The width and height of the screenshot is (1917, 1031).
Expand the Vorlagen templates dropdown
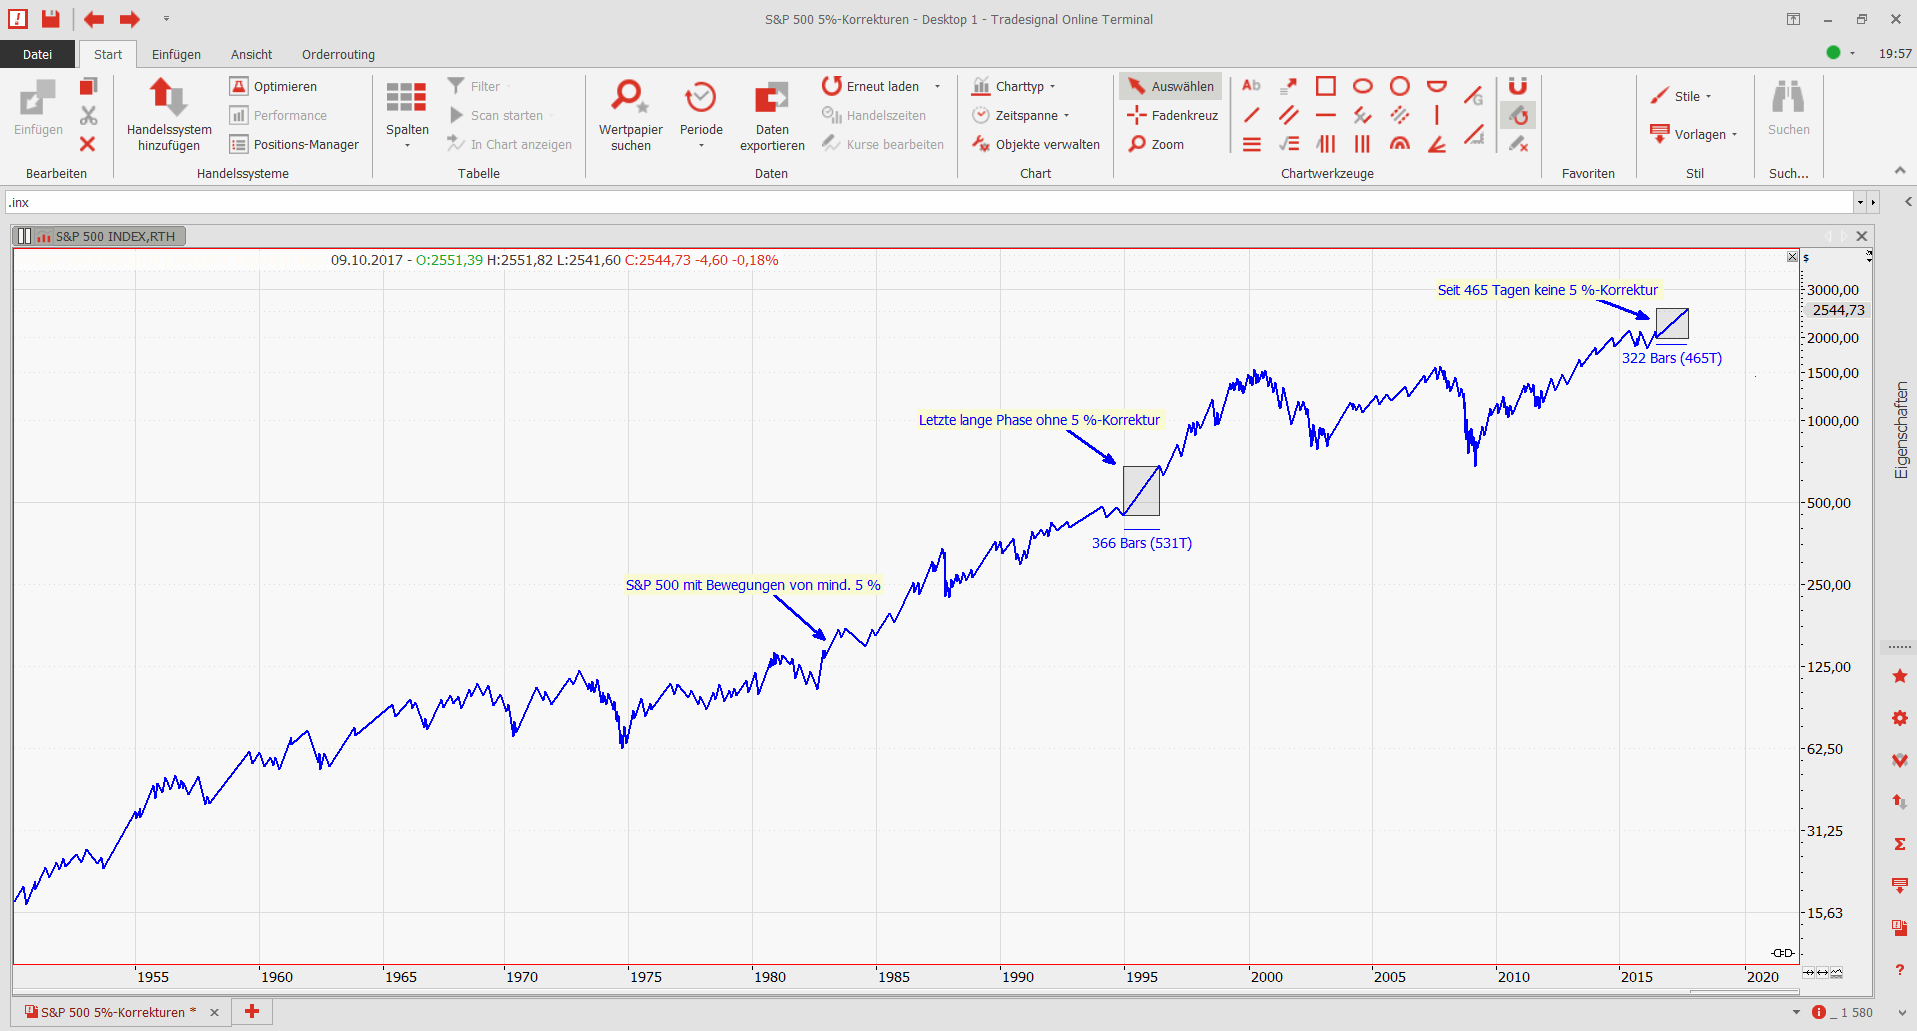click(1697, 134)
